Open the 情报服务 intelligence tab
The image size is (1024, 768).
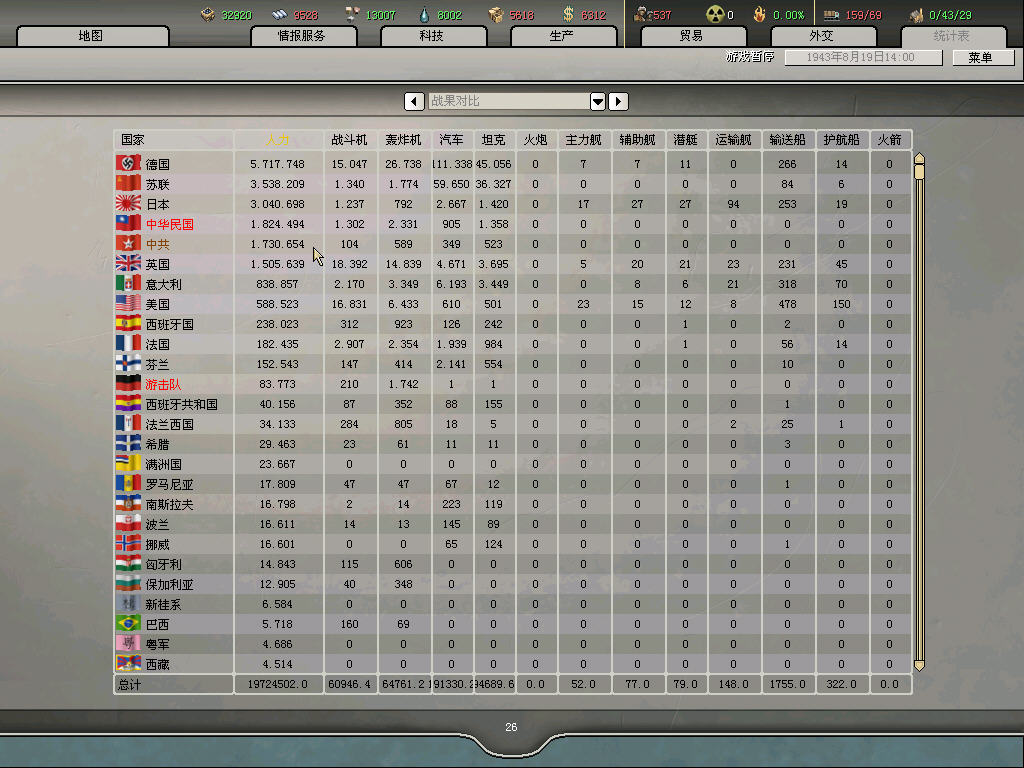point(303,36)
